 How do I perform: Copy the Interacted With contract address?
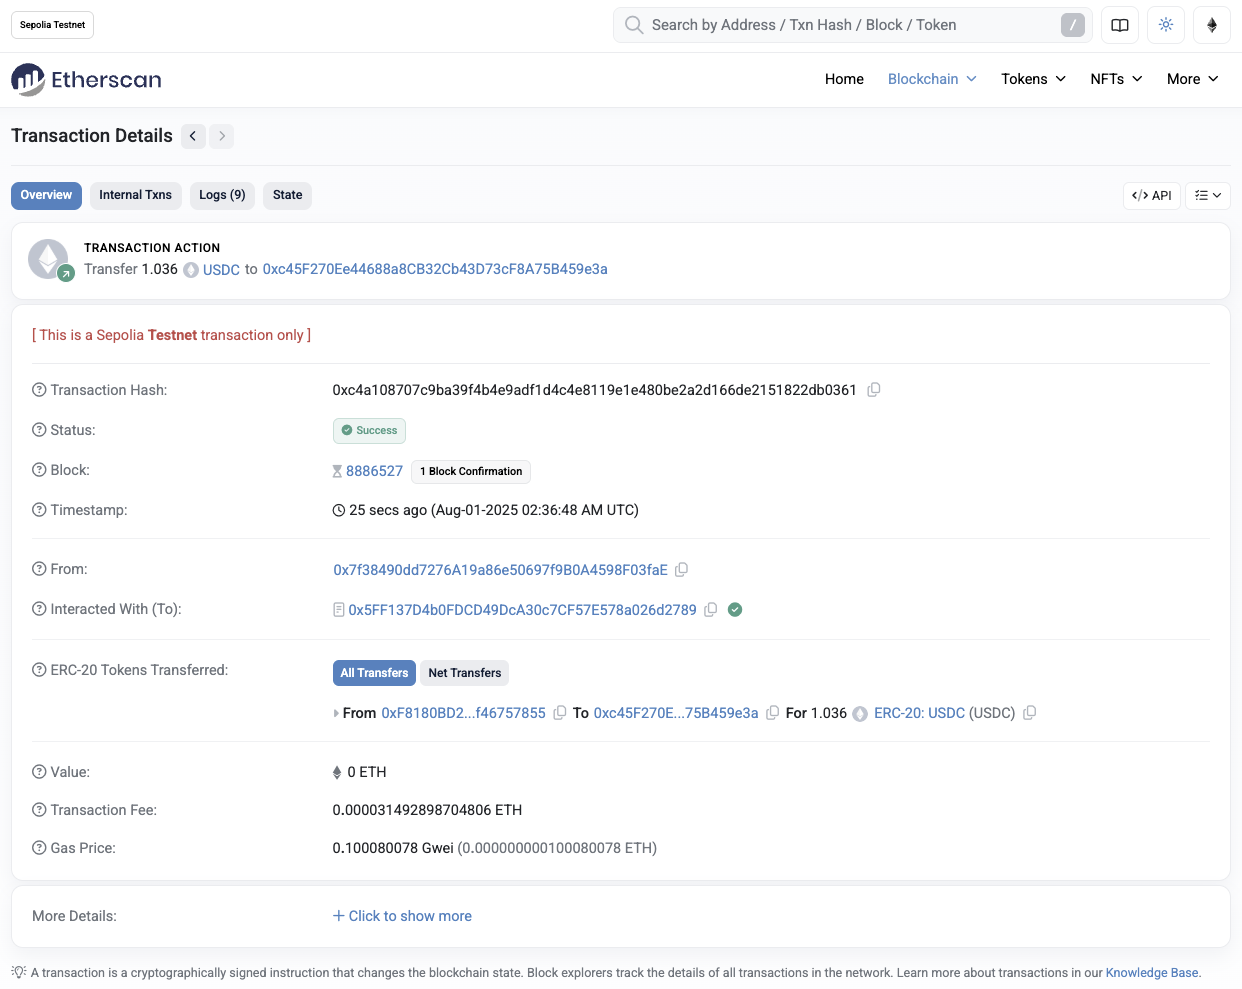tap(711, 610)
